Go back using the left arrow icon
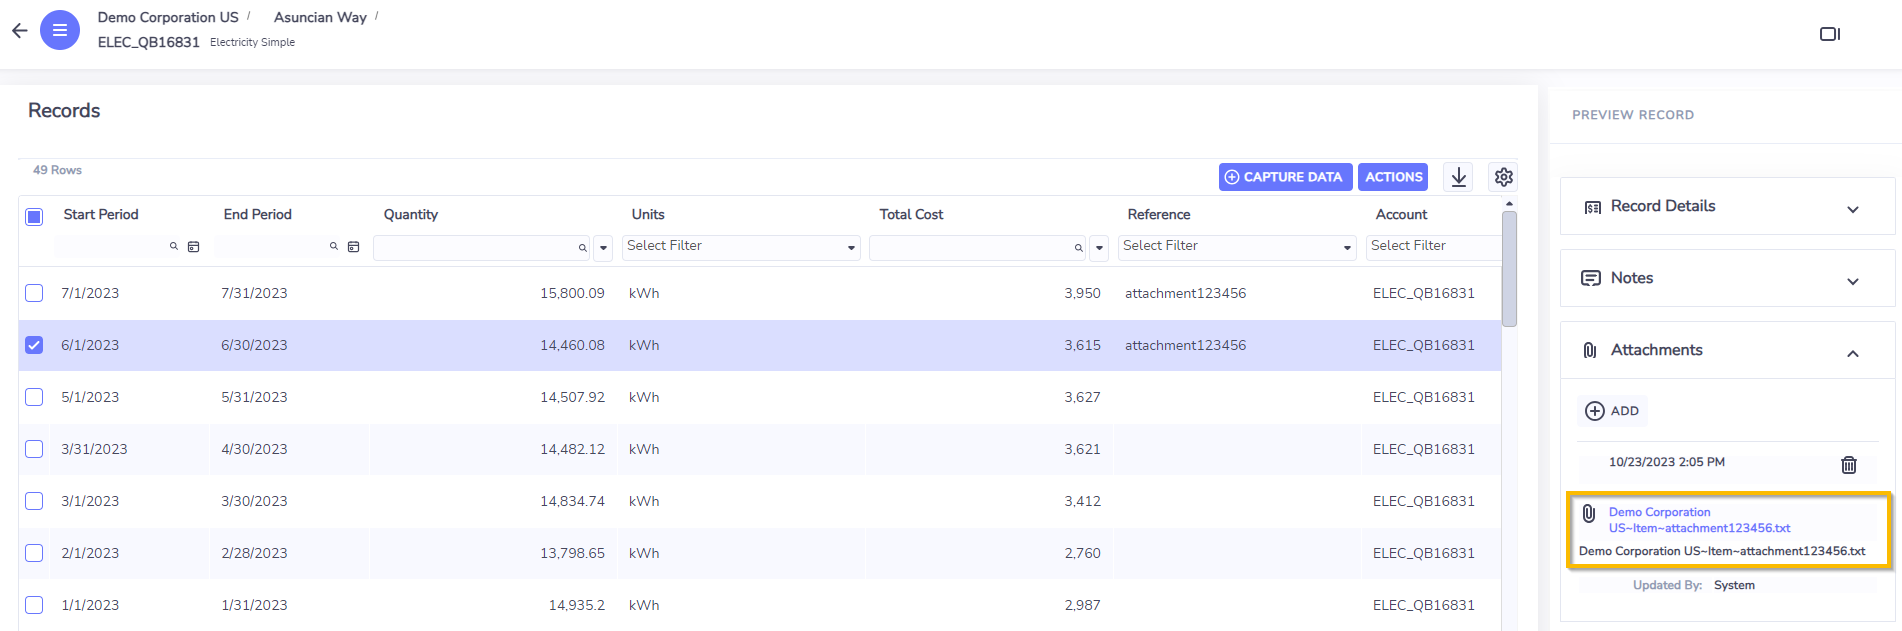 pos(19,31)
